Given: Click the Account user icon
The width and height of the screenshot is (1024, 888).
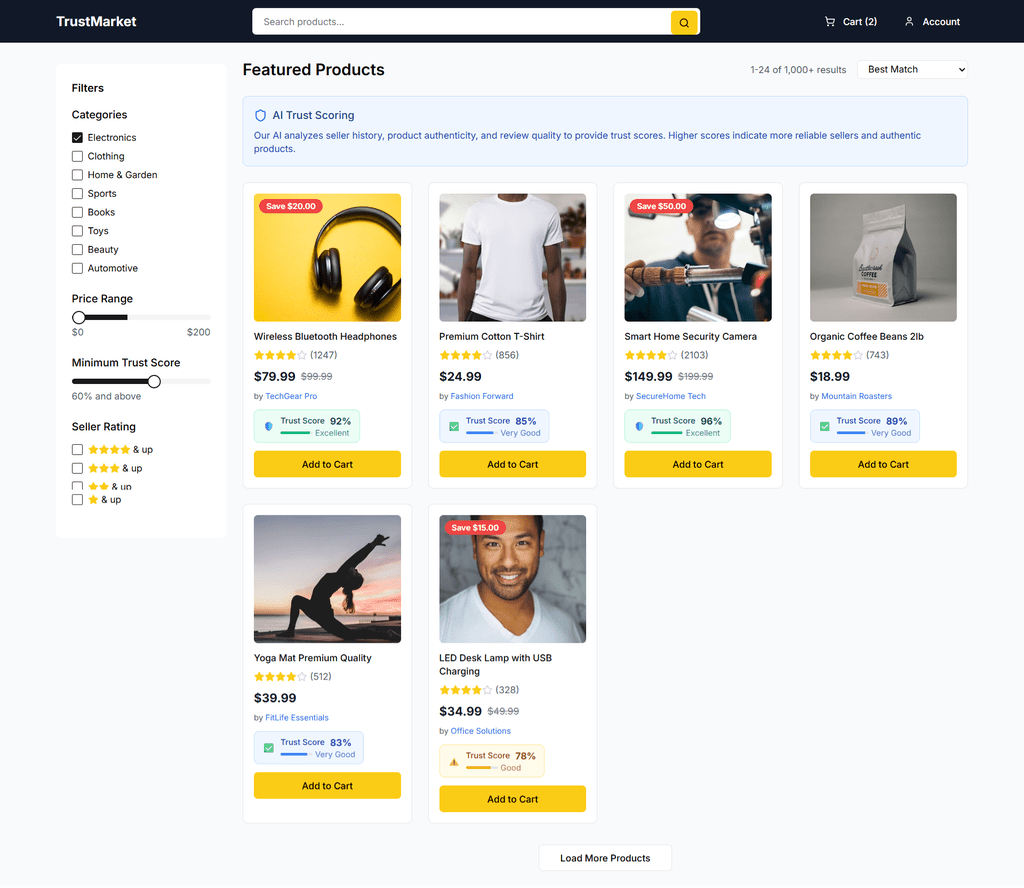Looking at the screenshot, I should point(909,22).
